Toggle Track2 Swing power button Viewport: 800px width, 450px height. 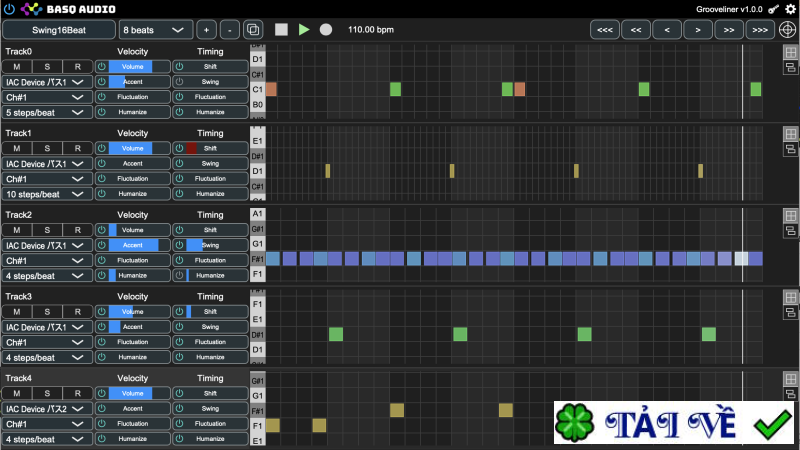179,245
